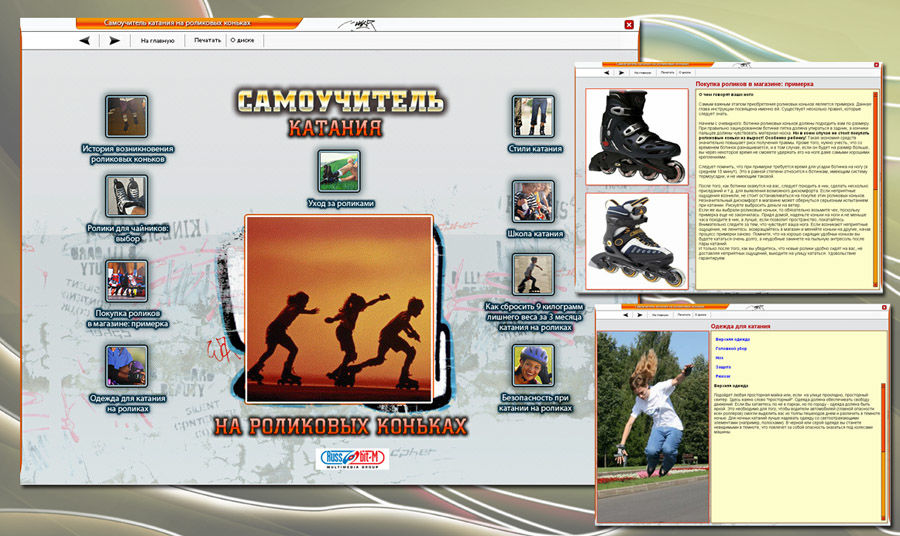Click forward arrow in Одежда для катания window
This screenshot has width=900, height=536.
click(640, 315)
